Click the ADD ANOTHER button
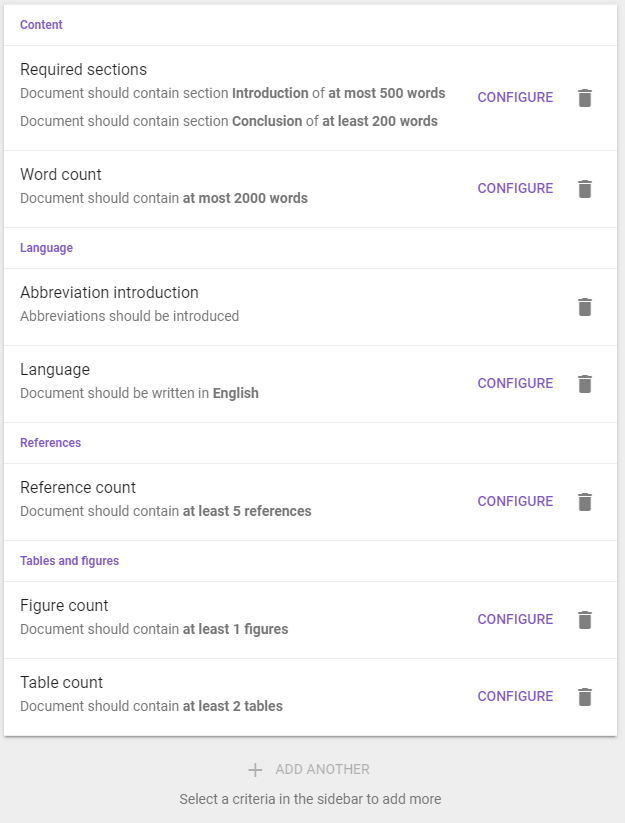 [309, 769]
